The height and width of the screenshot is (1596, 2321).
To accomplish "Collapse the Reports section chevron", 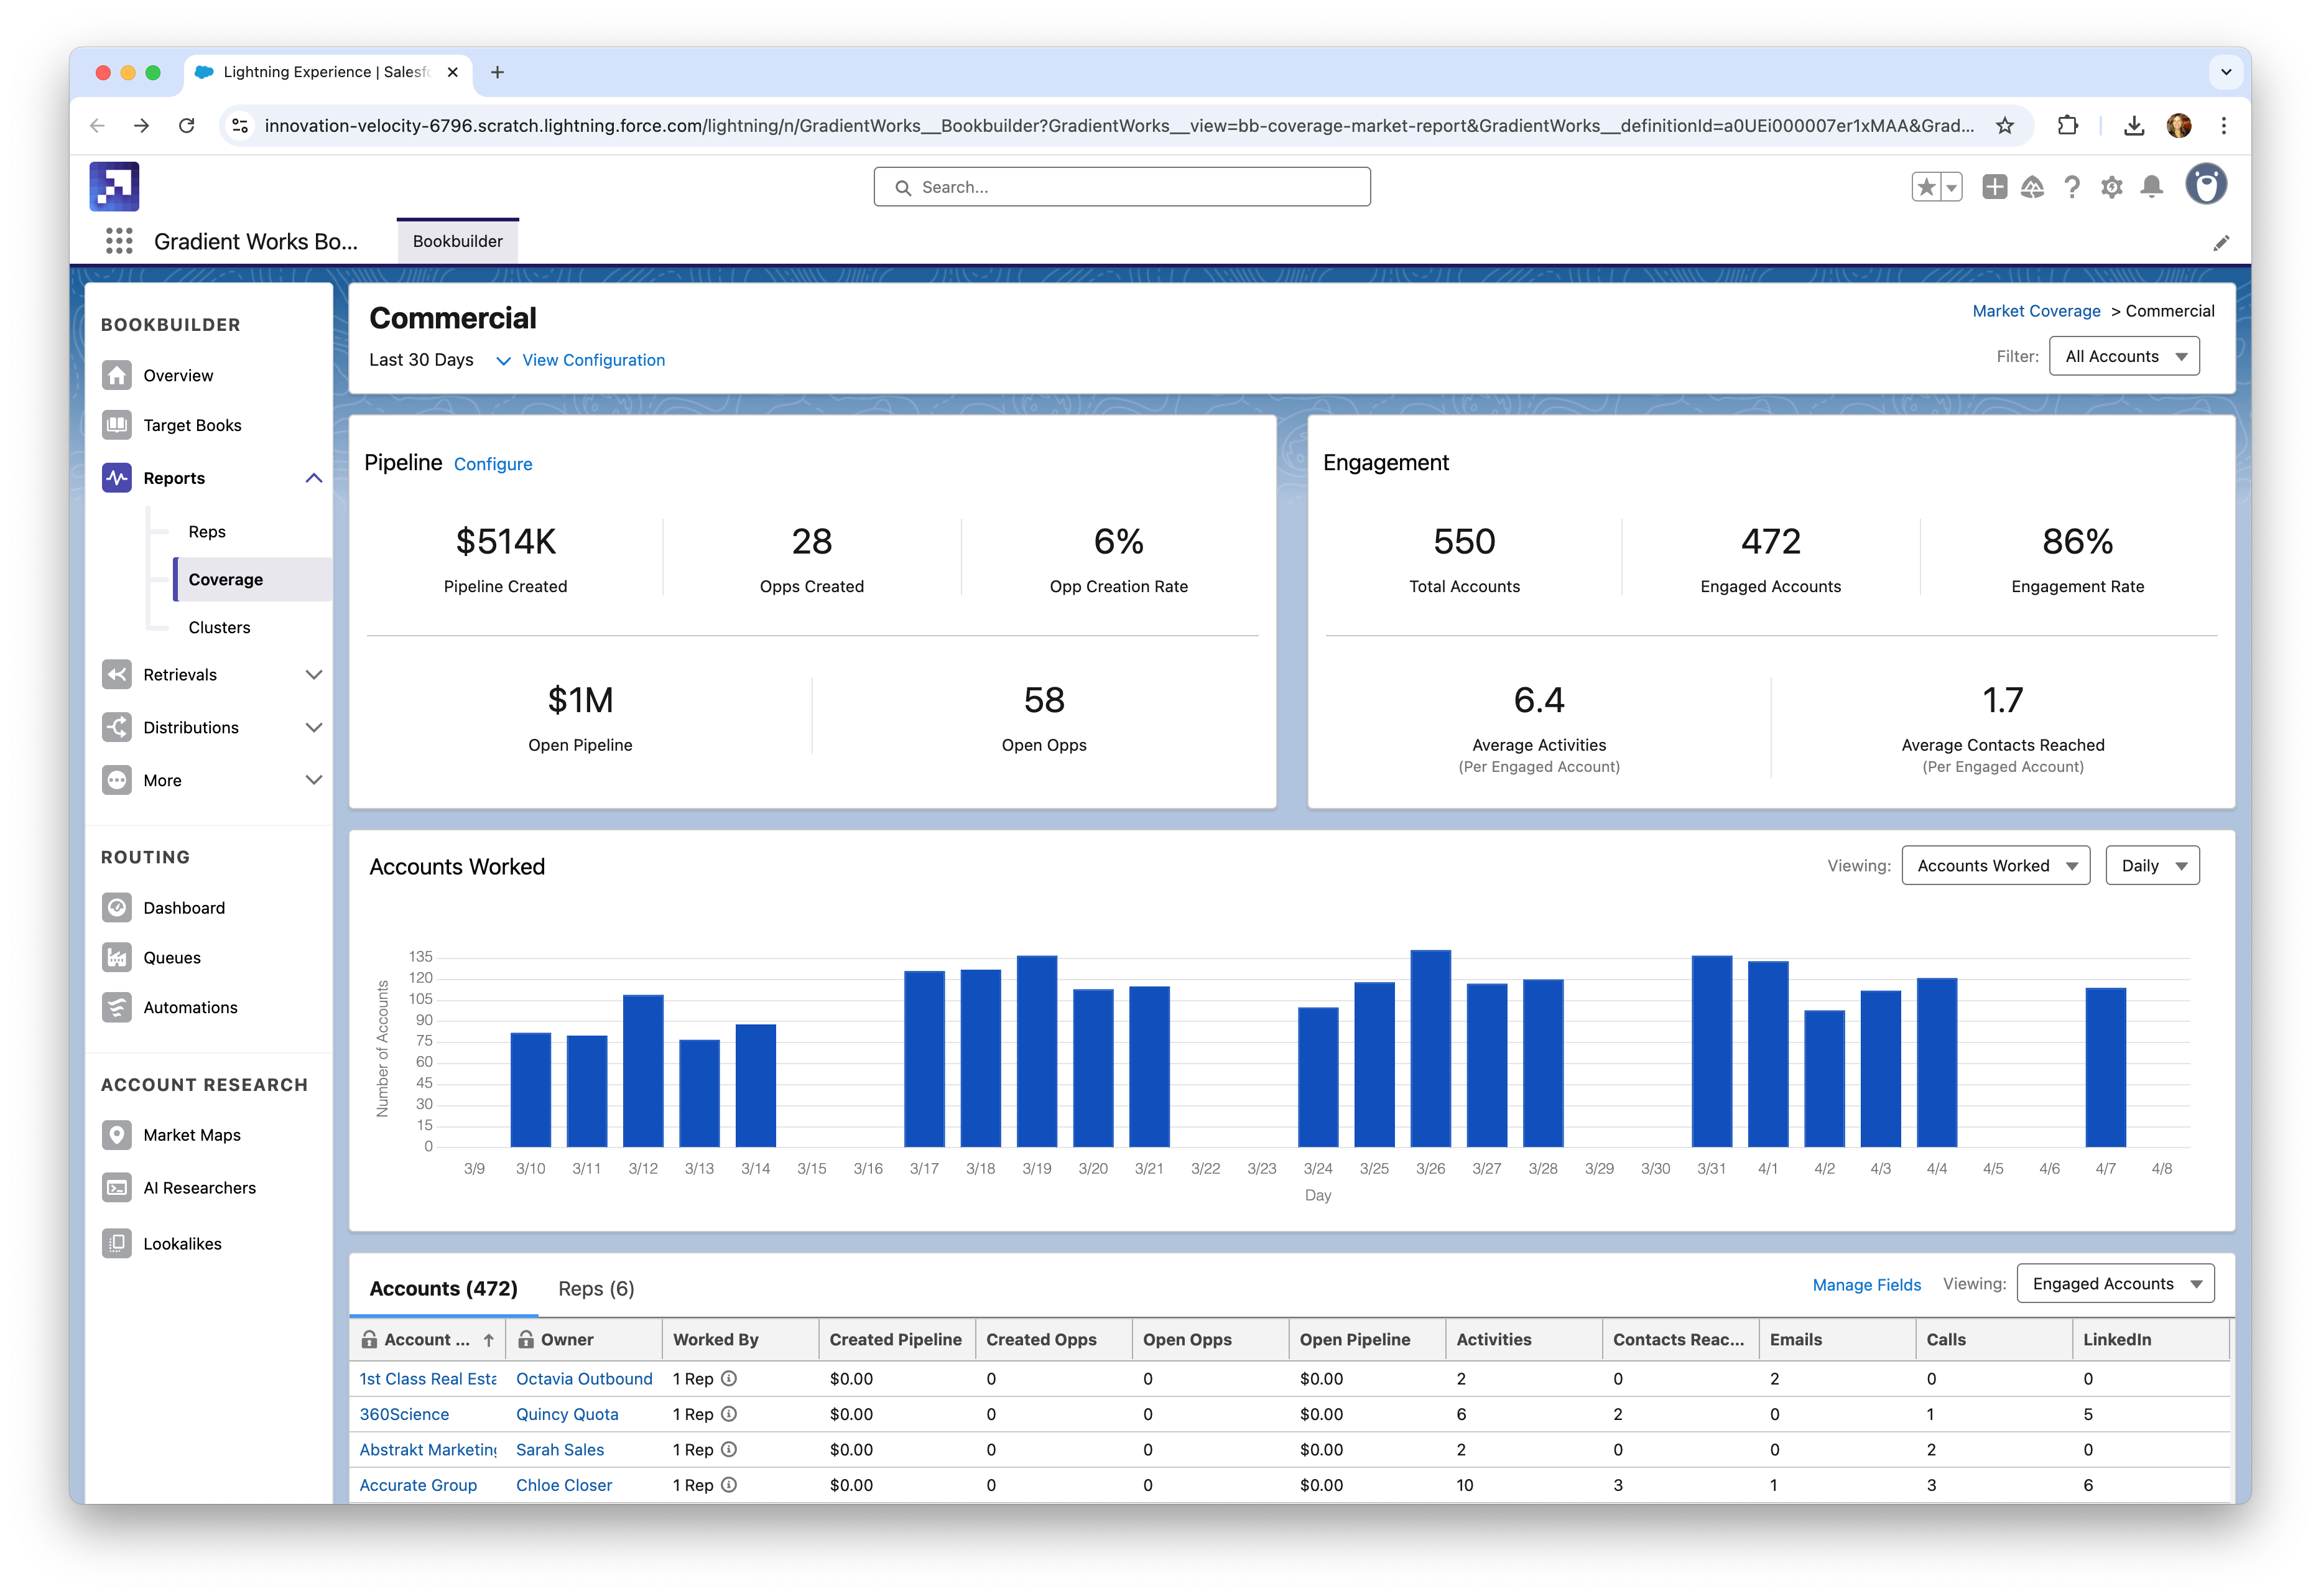I will pyautogui.click(x=313, y=478).
